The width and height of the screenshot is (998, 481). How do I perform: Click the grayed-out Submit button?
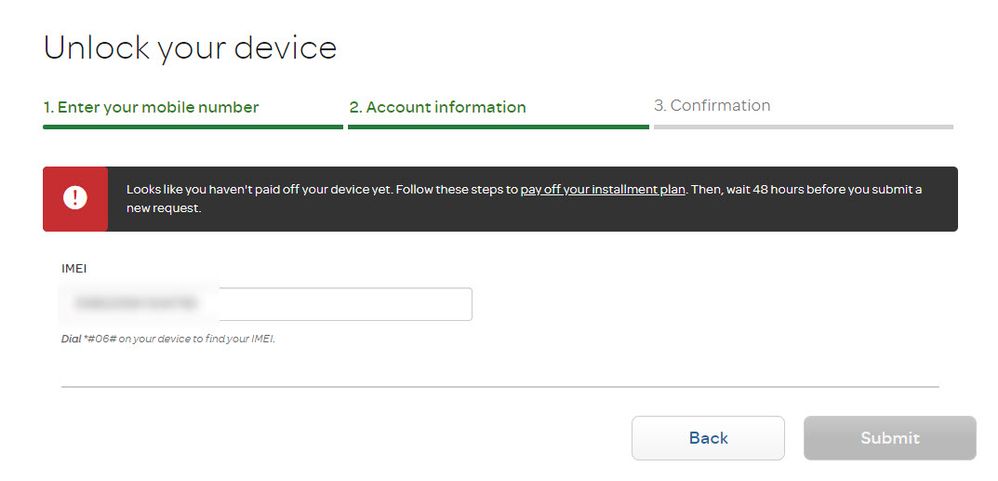point(889,438)
